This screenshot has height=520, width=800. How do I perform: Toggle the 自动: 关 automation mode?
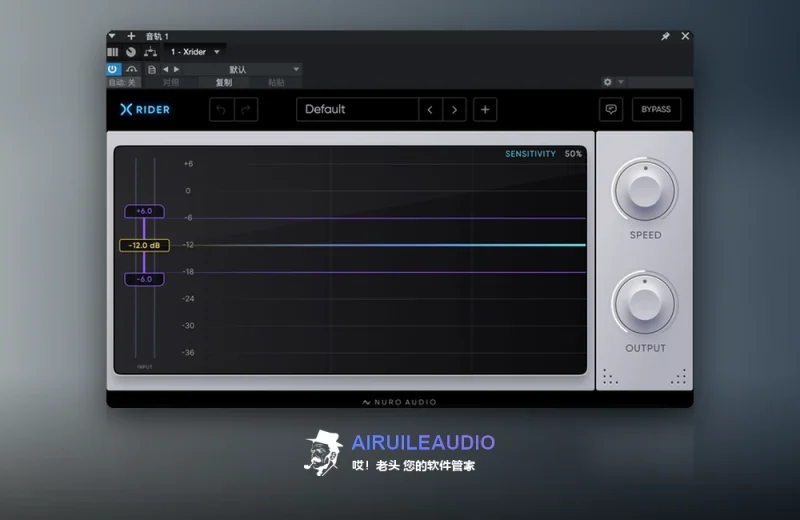pos(122,82)
